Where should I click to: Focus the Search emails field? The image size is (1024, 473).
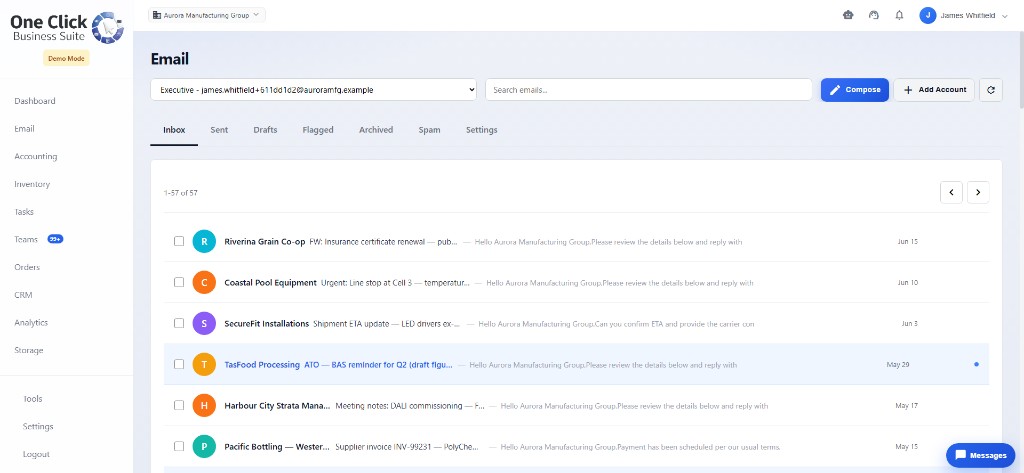[x=648, y=90]
